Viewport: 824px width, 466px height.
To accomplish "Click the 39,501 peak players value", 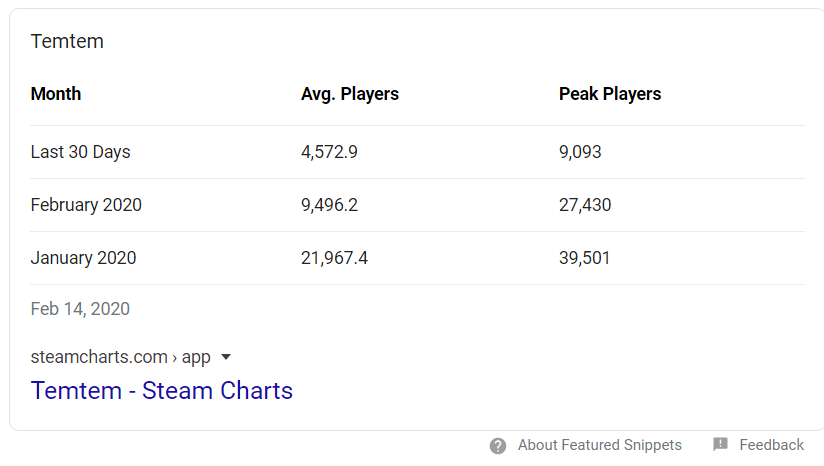I will 584,258.
